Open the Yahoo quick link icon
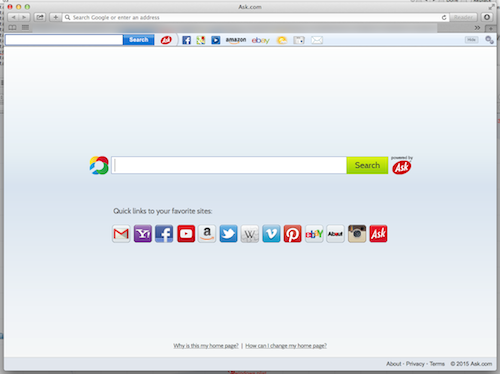 click(143, 234)
